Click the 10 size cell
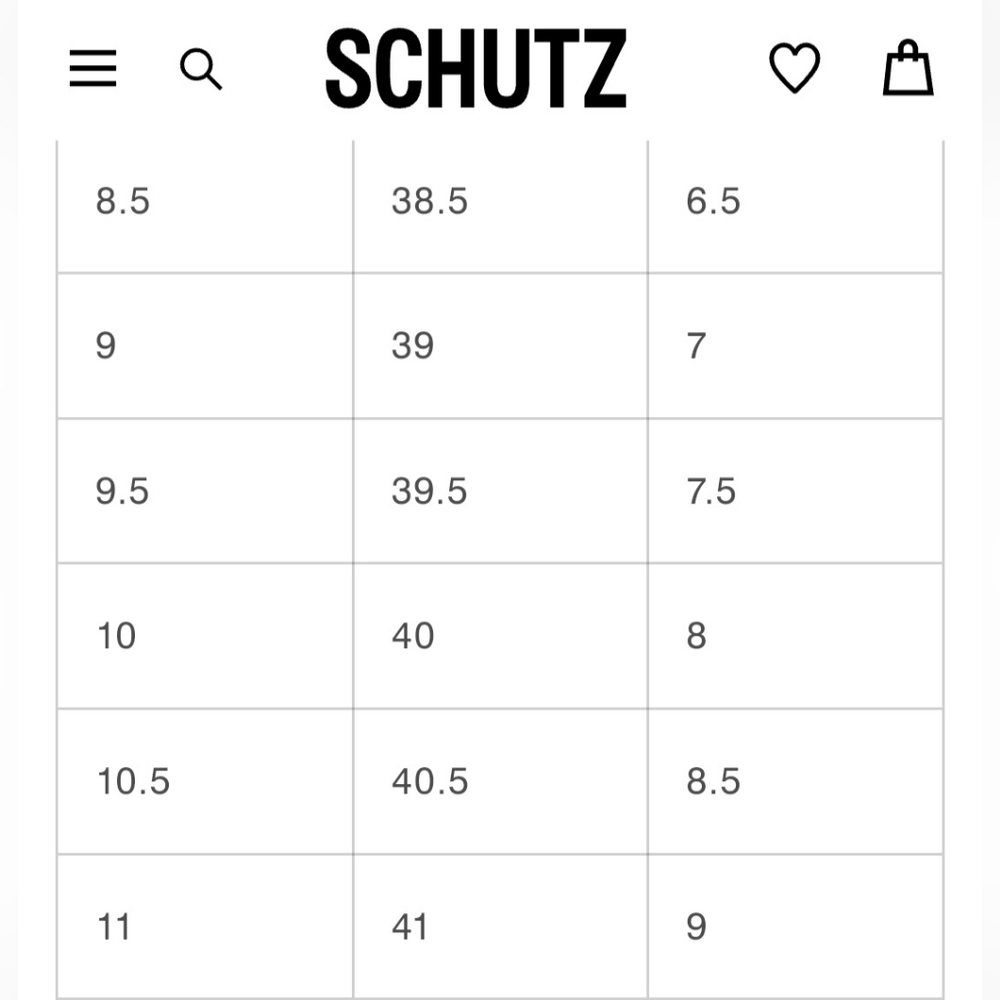 [x=205, y=636]
